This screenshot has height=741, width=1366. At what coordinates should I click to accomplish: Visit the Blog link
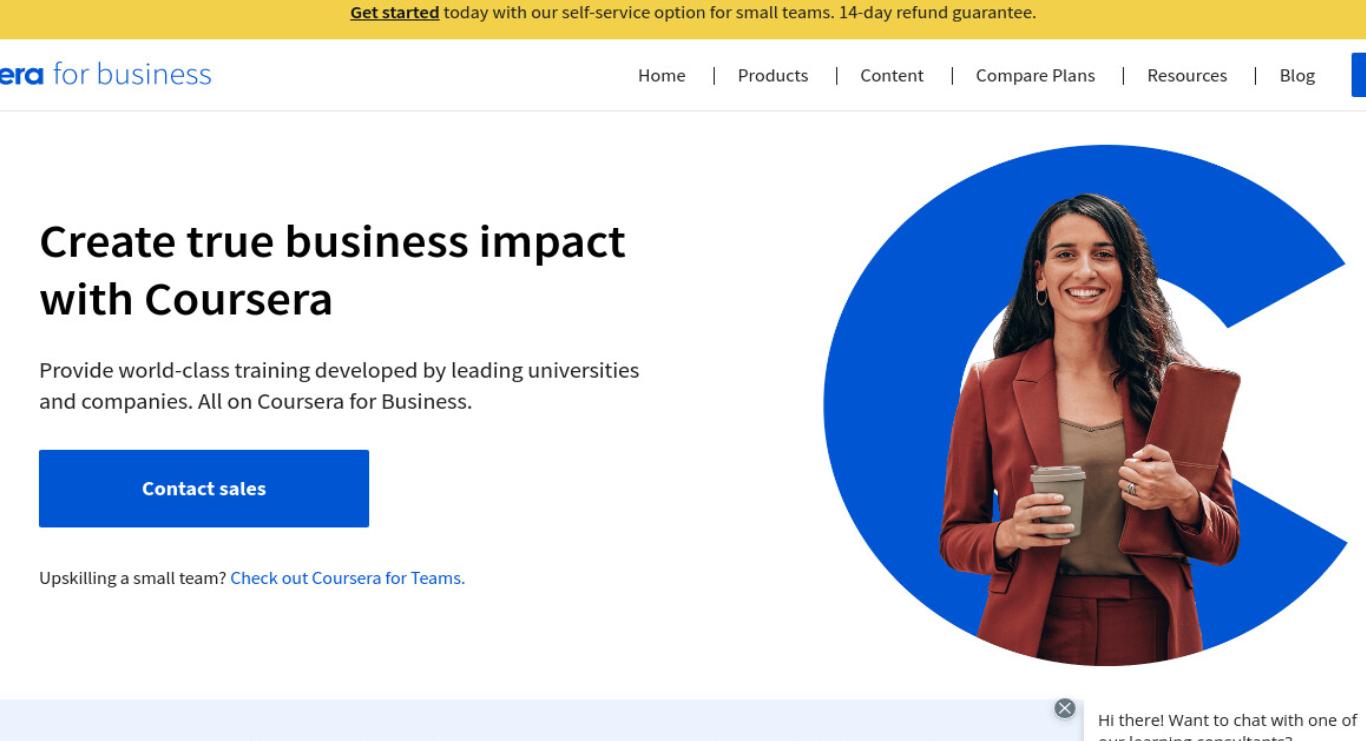[x=1297, y=75]
